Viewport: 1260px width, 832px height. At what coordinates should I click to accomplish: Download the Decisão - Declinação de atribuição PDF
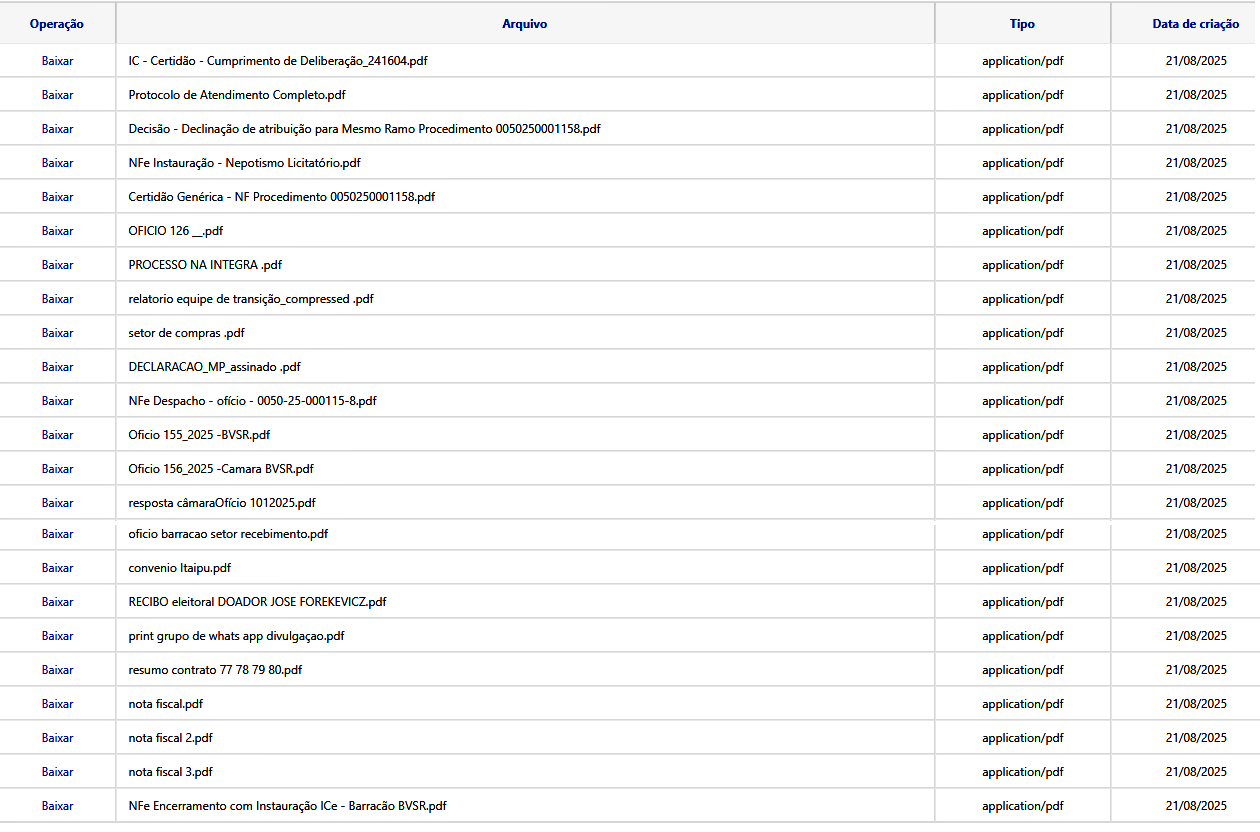(57, 129)
